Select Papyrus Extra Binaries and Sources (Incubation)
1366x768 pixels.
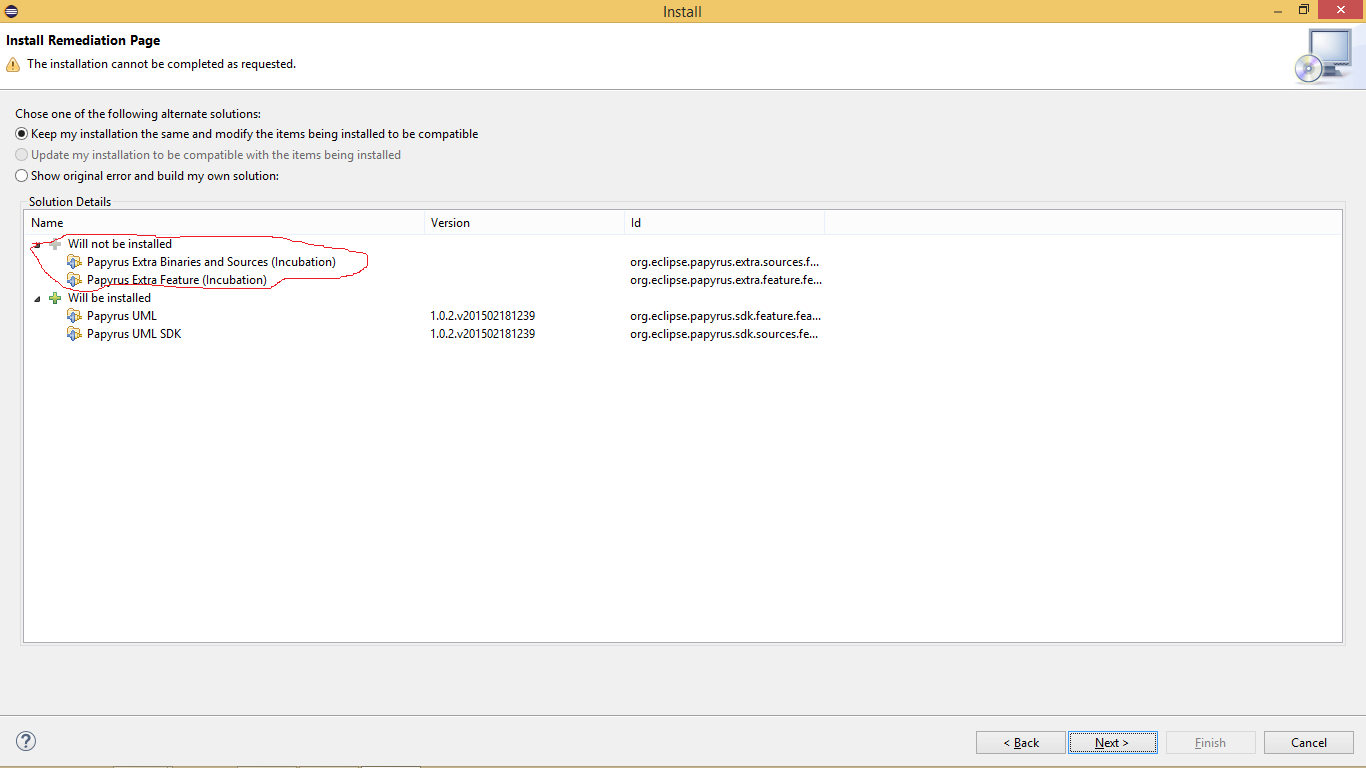(x=211, y=262)
